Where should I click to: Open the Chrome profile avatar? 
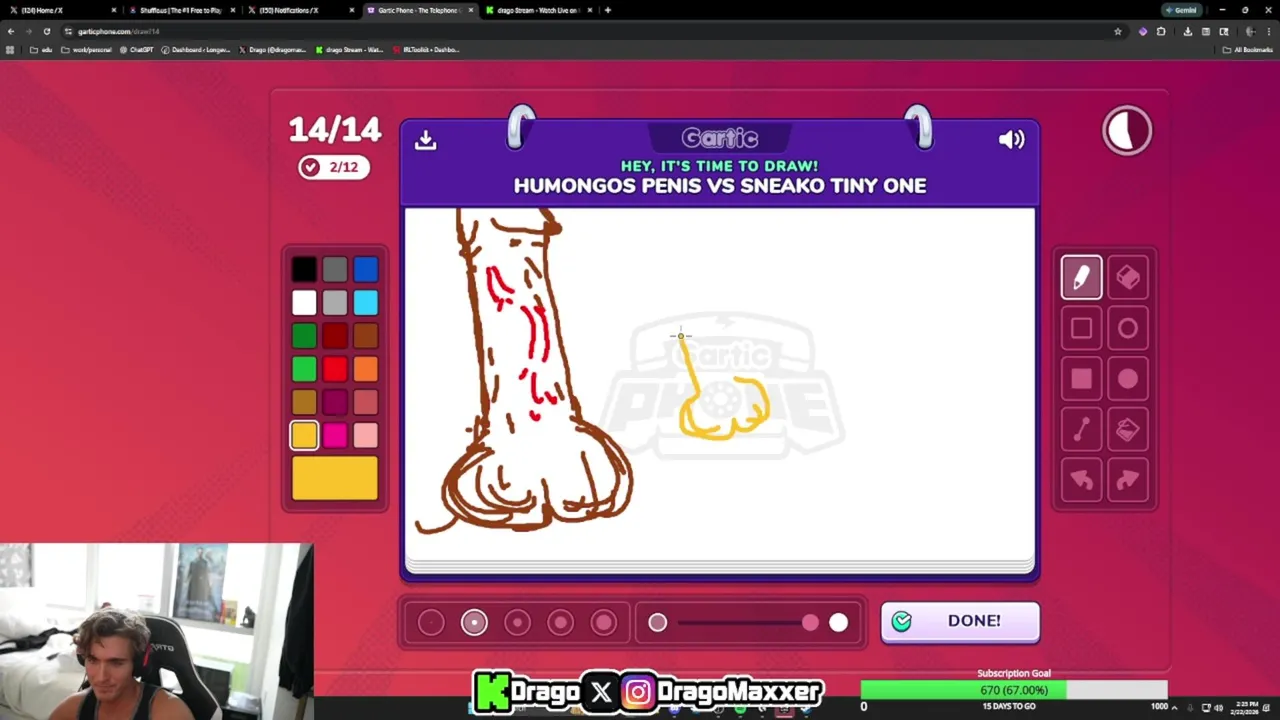[1250, 31]
